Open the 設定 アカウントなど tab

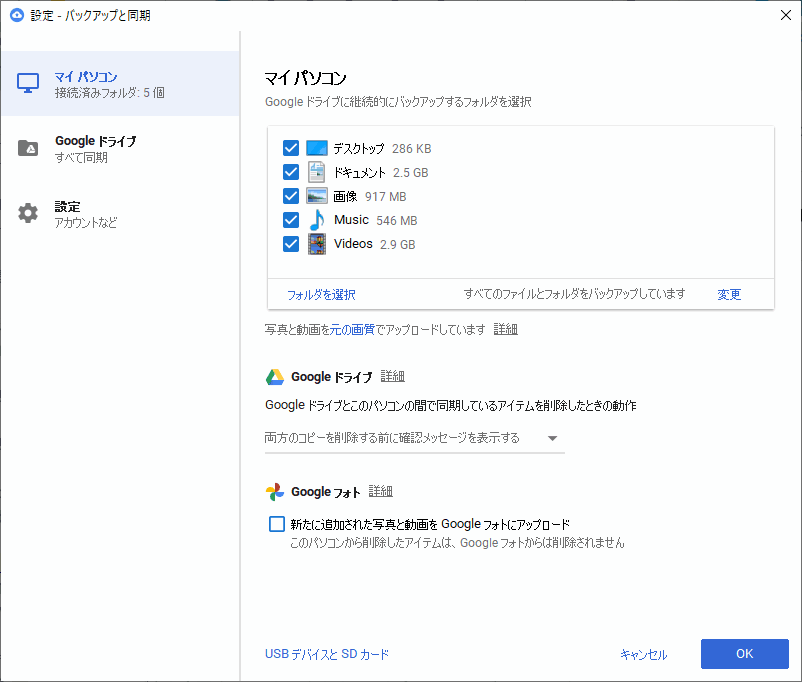(120, 214)
